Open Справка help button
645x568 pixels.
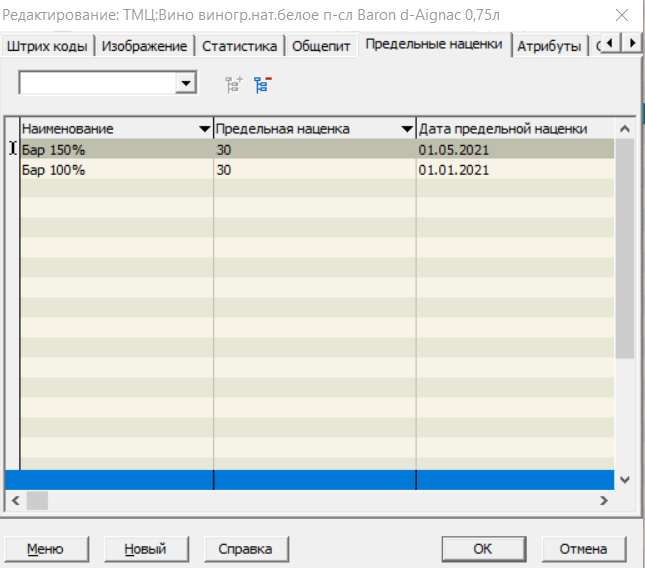245,549
